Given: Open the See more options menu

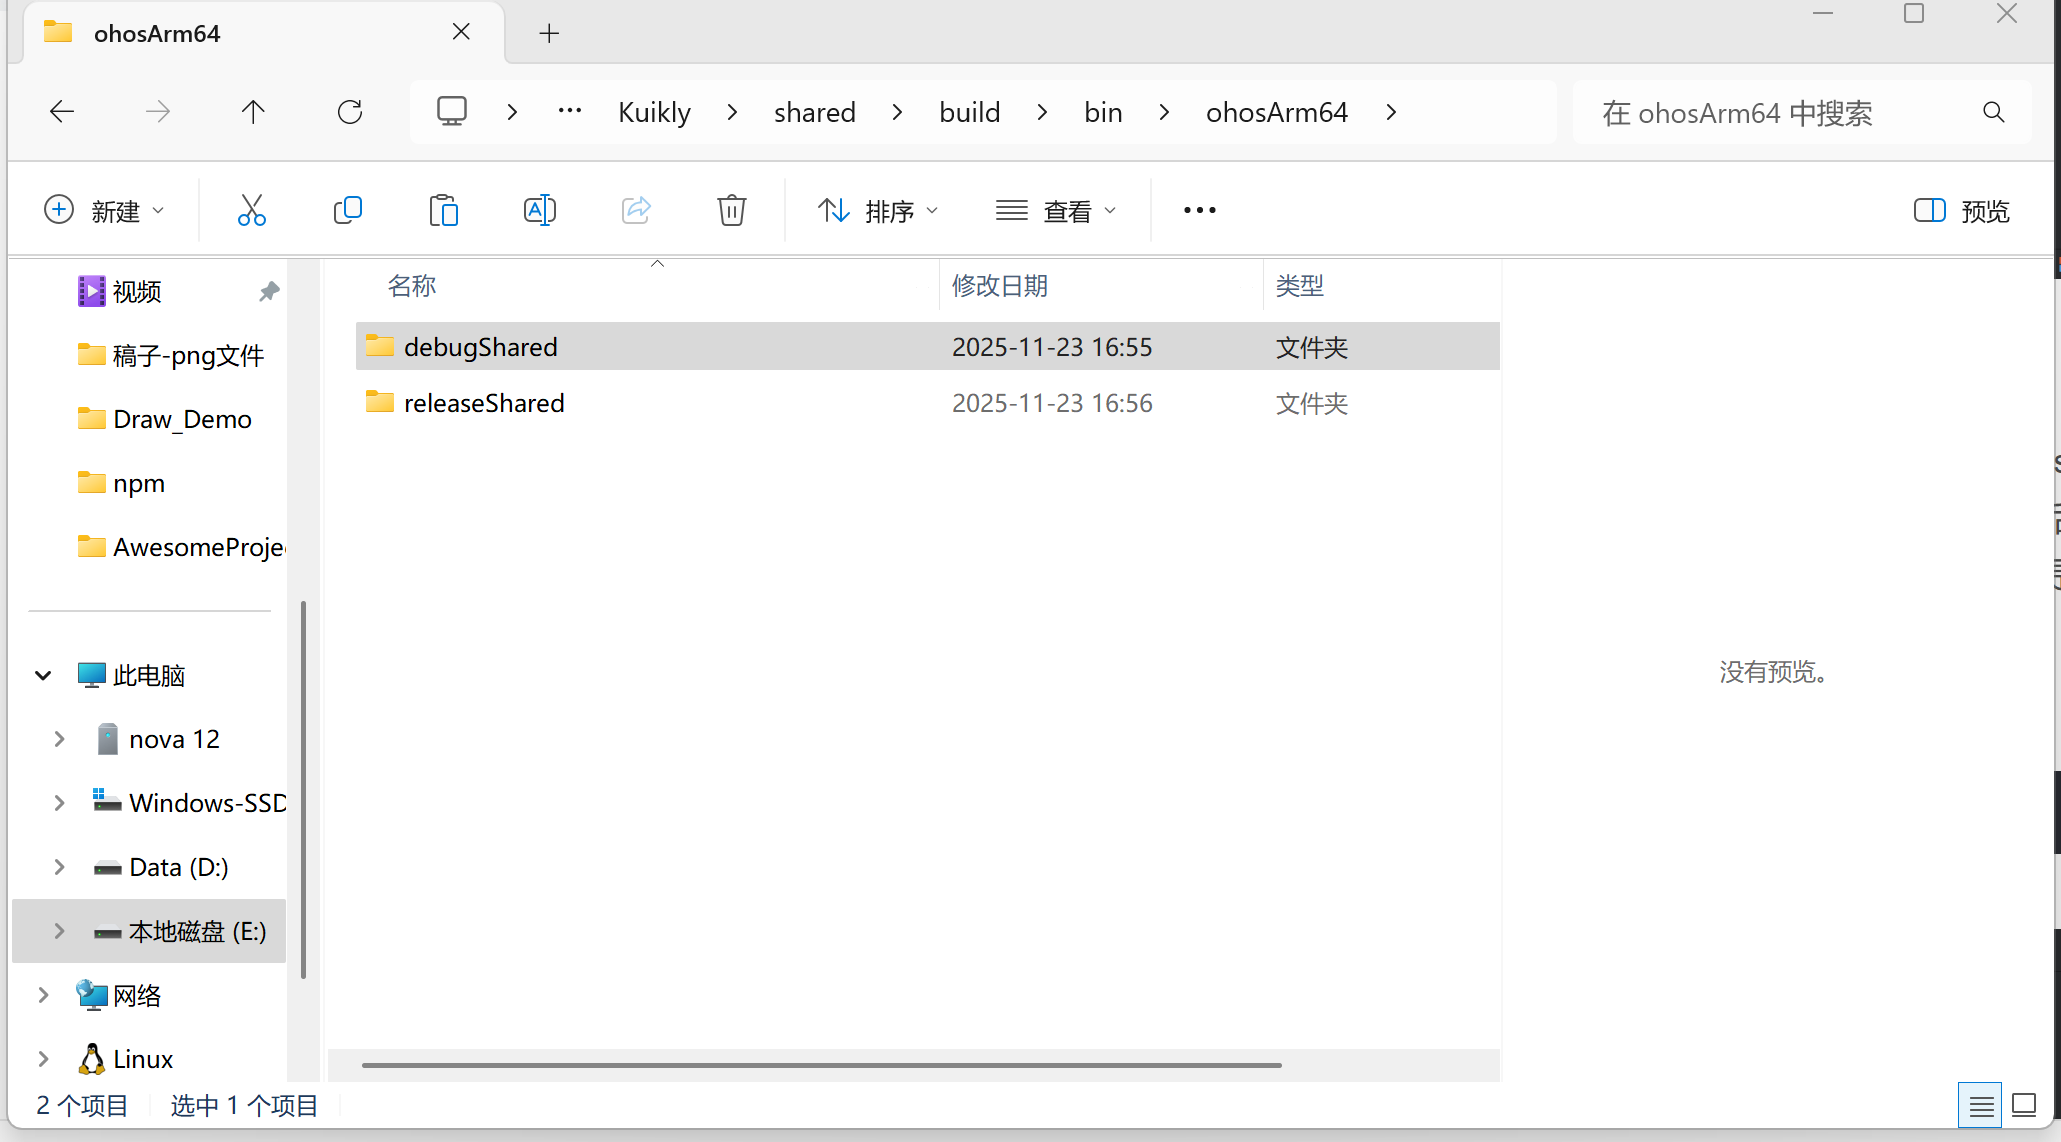Looking at the screenshot, I should 1199,210.
